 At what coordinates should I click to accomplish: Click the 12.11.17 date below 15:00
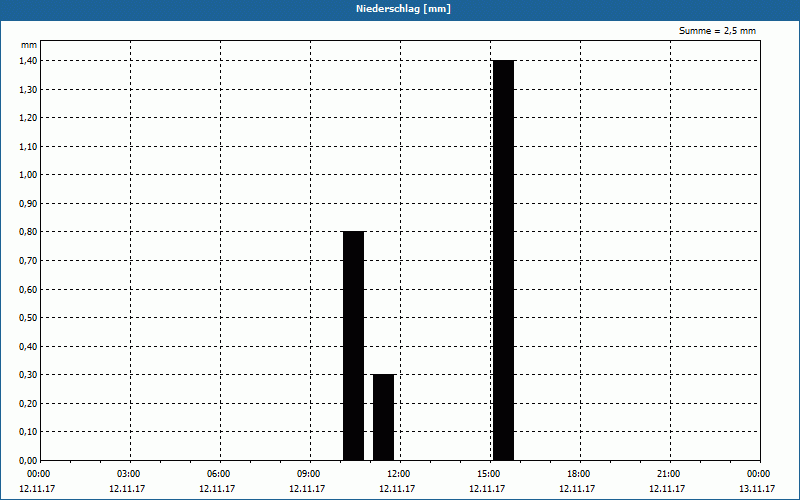click(487, 489)
